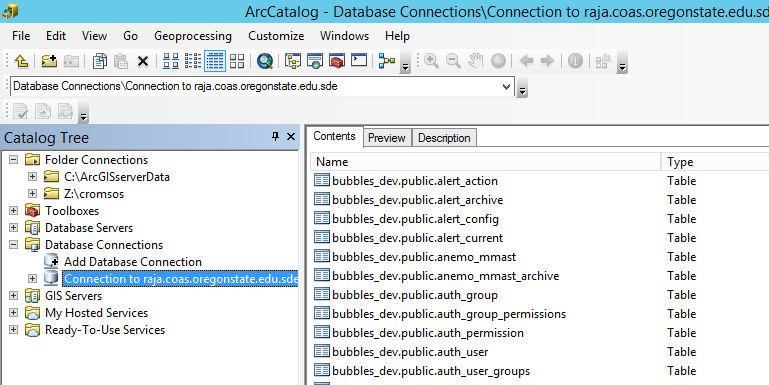
Task: Click the Disconnect From Folder icon
Action: pos(72,61)
